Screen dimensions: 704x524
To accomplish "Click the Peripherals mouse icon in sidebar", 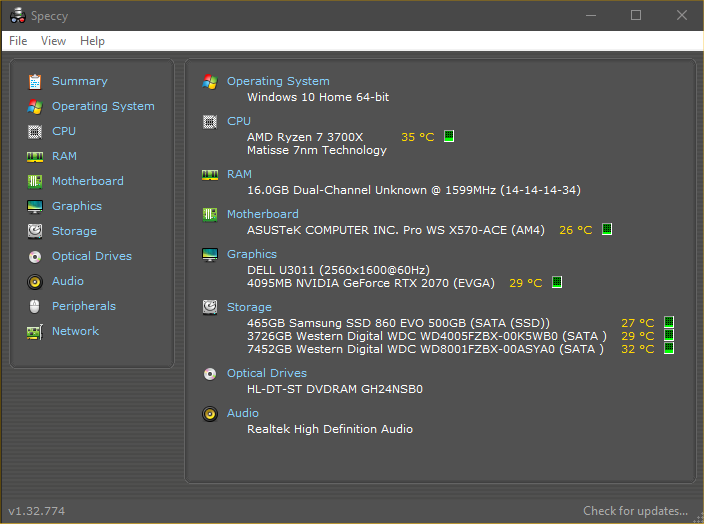I will tap(35, 306).
